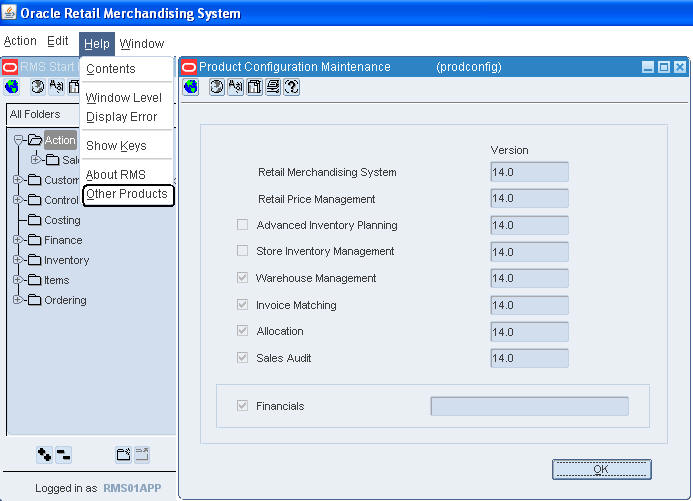Toggle Store Inventory Management checkbox
This screenshot has width=693, height=501.
pos(242,251)
